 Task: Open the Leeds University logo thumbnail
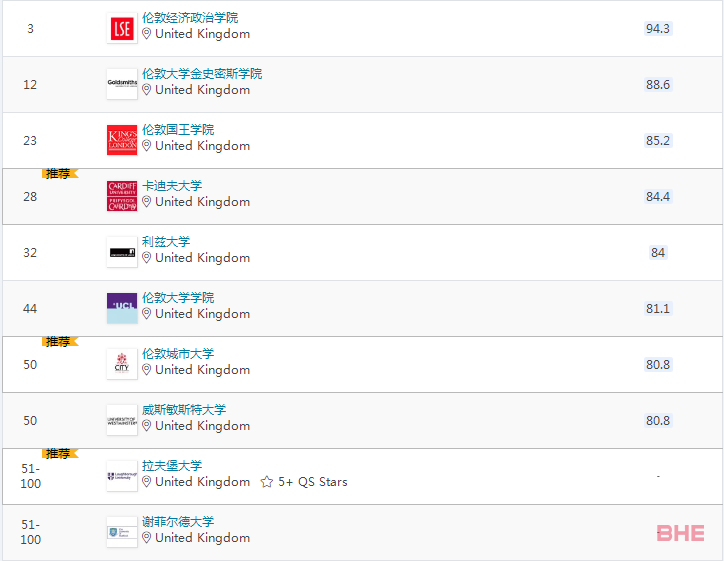click(x=122, y=252)
